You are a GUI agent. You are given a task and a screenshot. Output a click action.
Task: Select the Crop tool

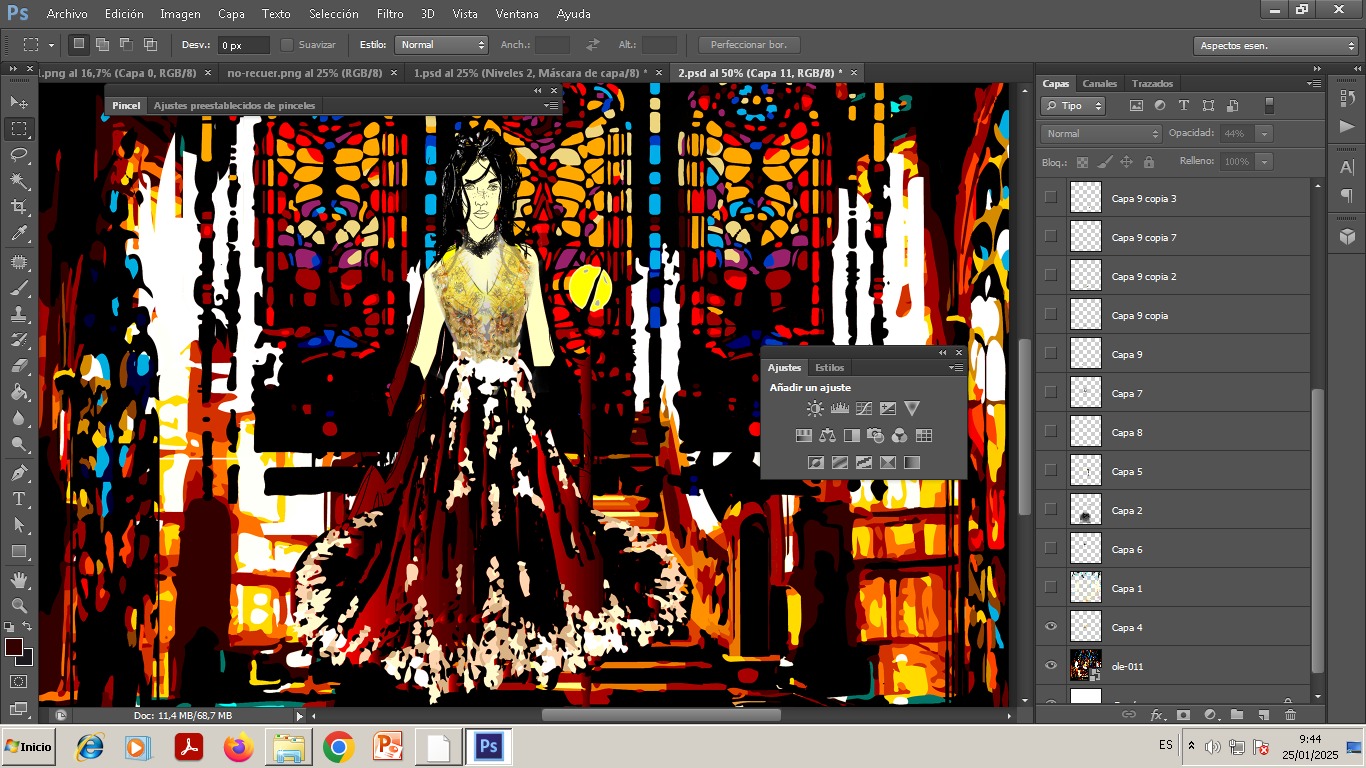click(x=19, y=207)
